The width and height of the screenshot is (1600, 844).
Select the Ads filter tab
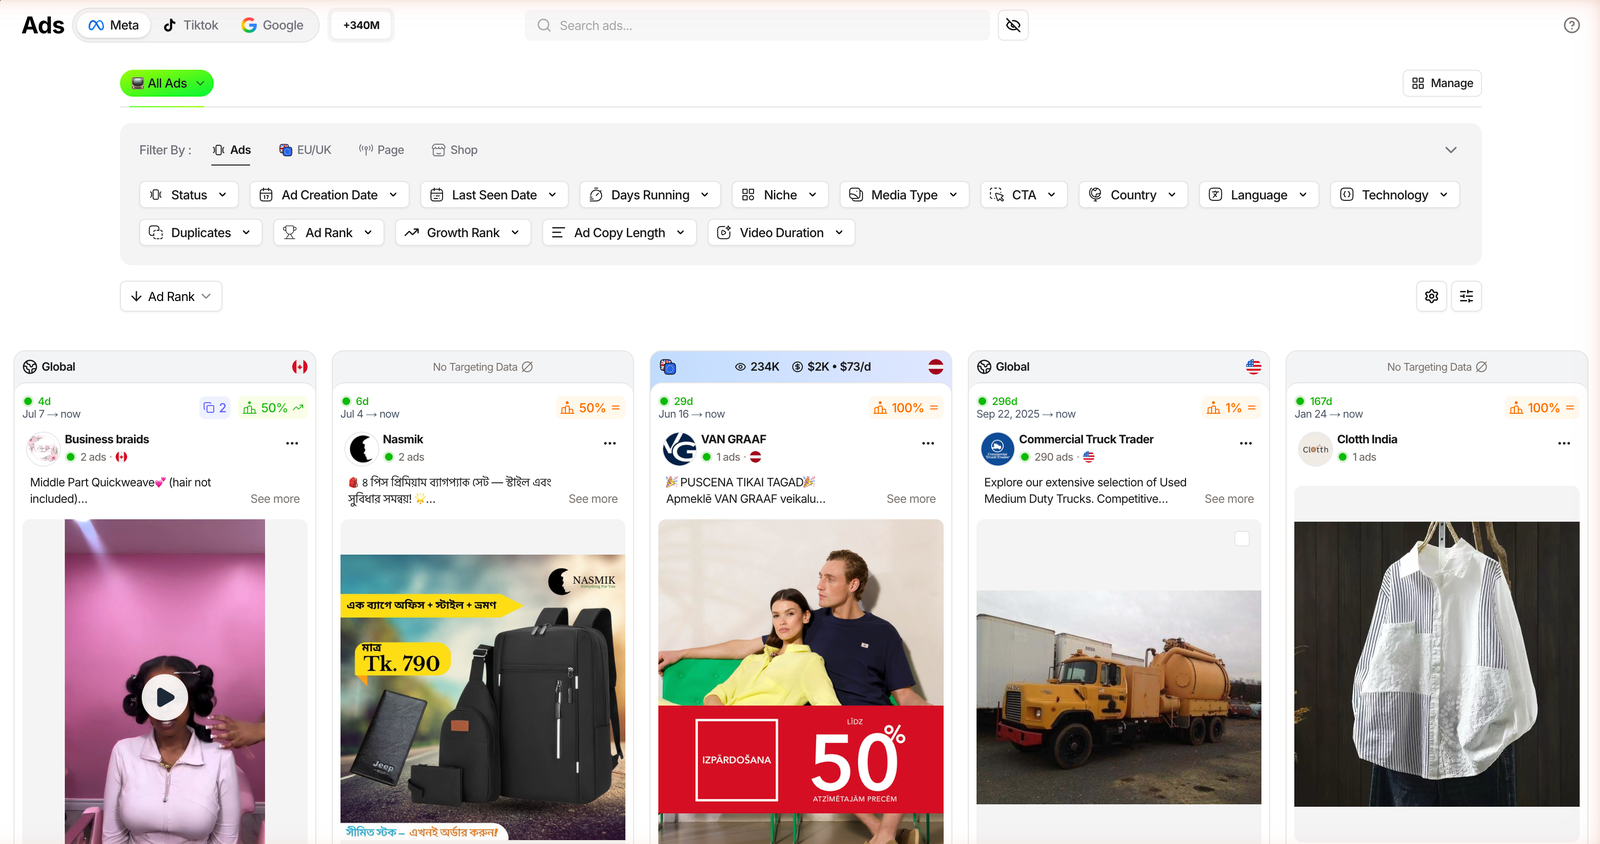pos(232,150)
